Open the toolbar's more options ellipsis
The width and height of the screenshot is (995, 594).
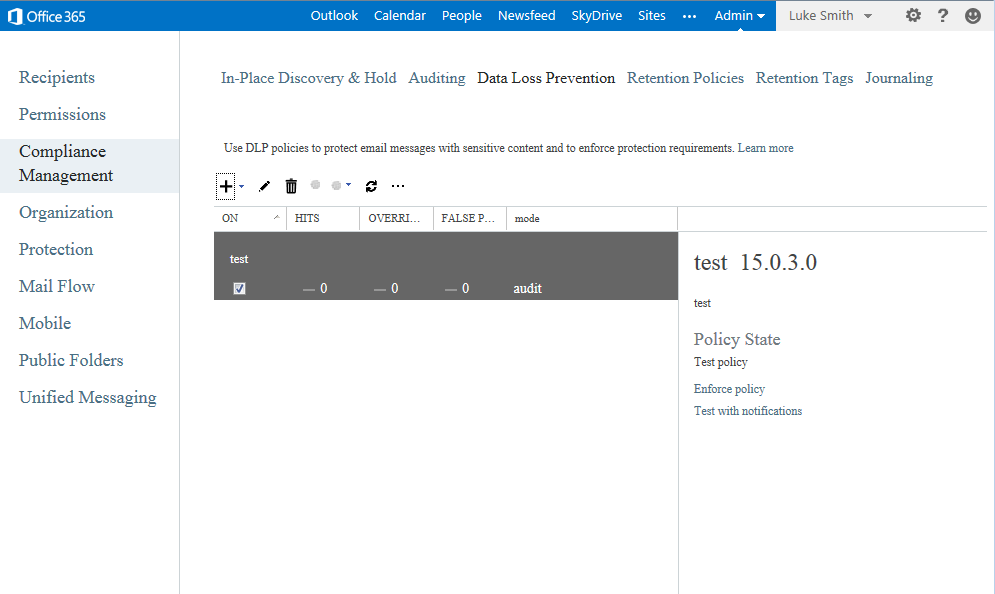click(398, 186)
